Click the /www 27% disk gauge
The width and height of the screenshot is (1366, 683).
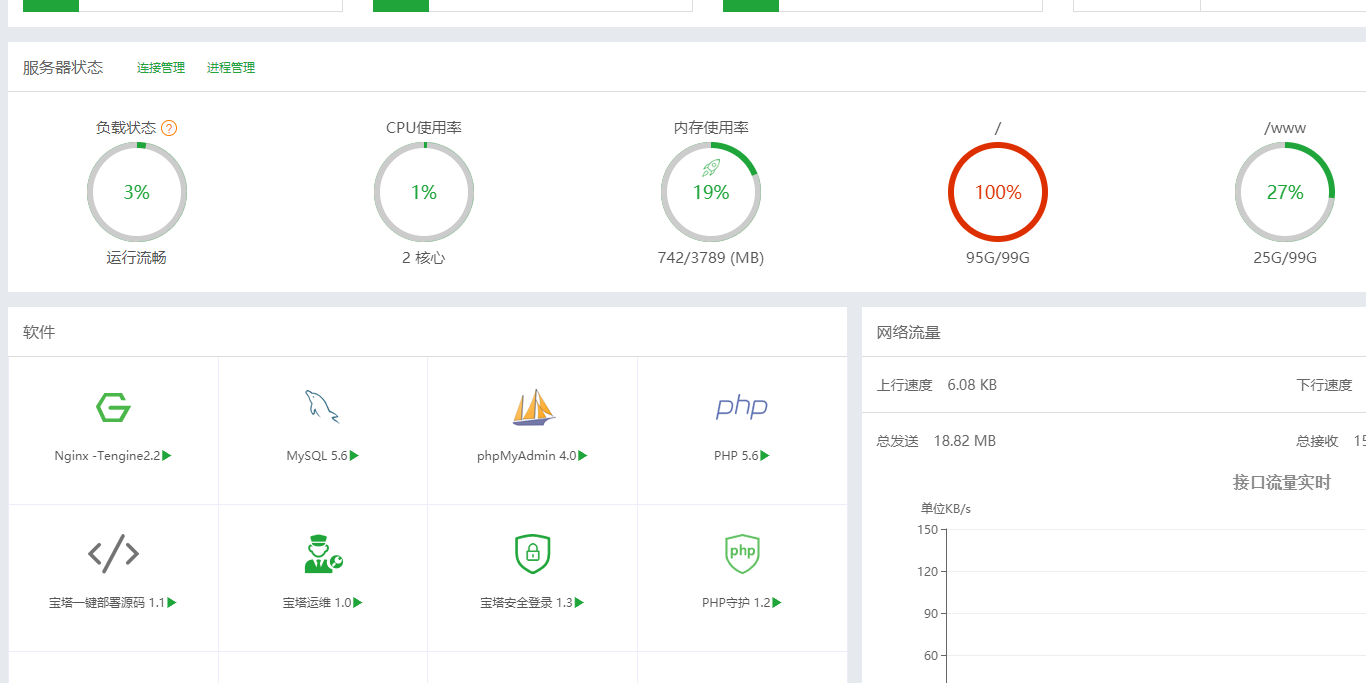[1285, 192]
